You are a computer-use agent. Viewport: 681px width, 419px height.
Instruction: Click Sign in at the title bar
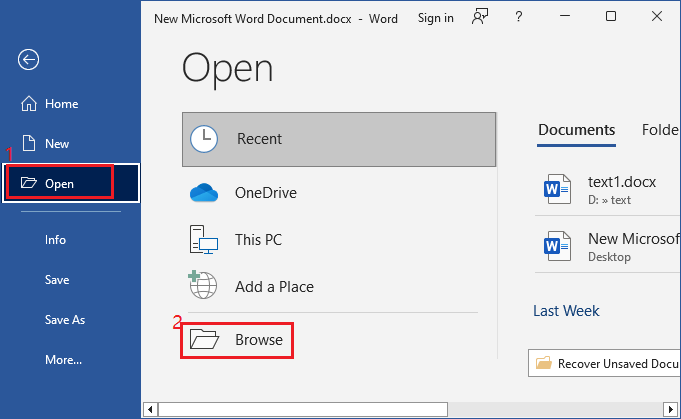point(436,18)
